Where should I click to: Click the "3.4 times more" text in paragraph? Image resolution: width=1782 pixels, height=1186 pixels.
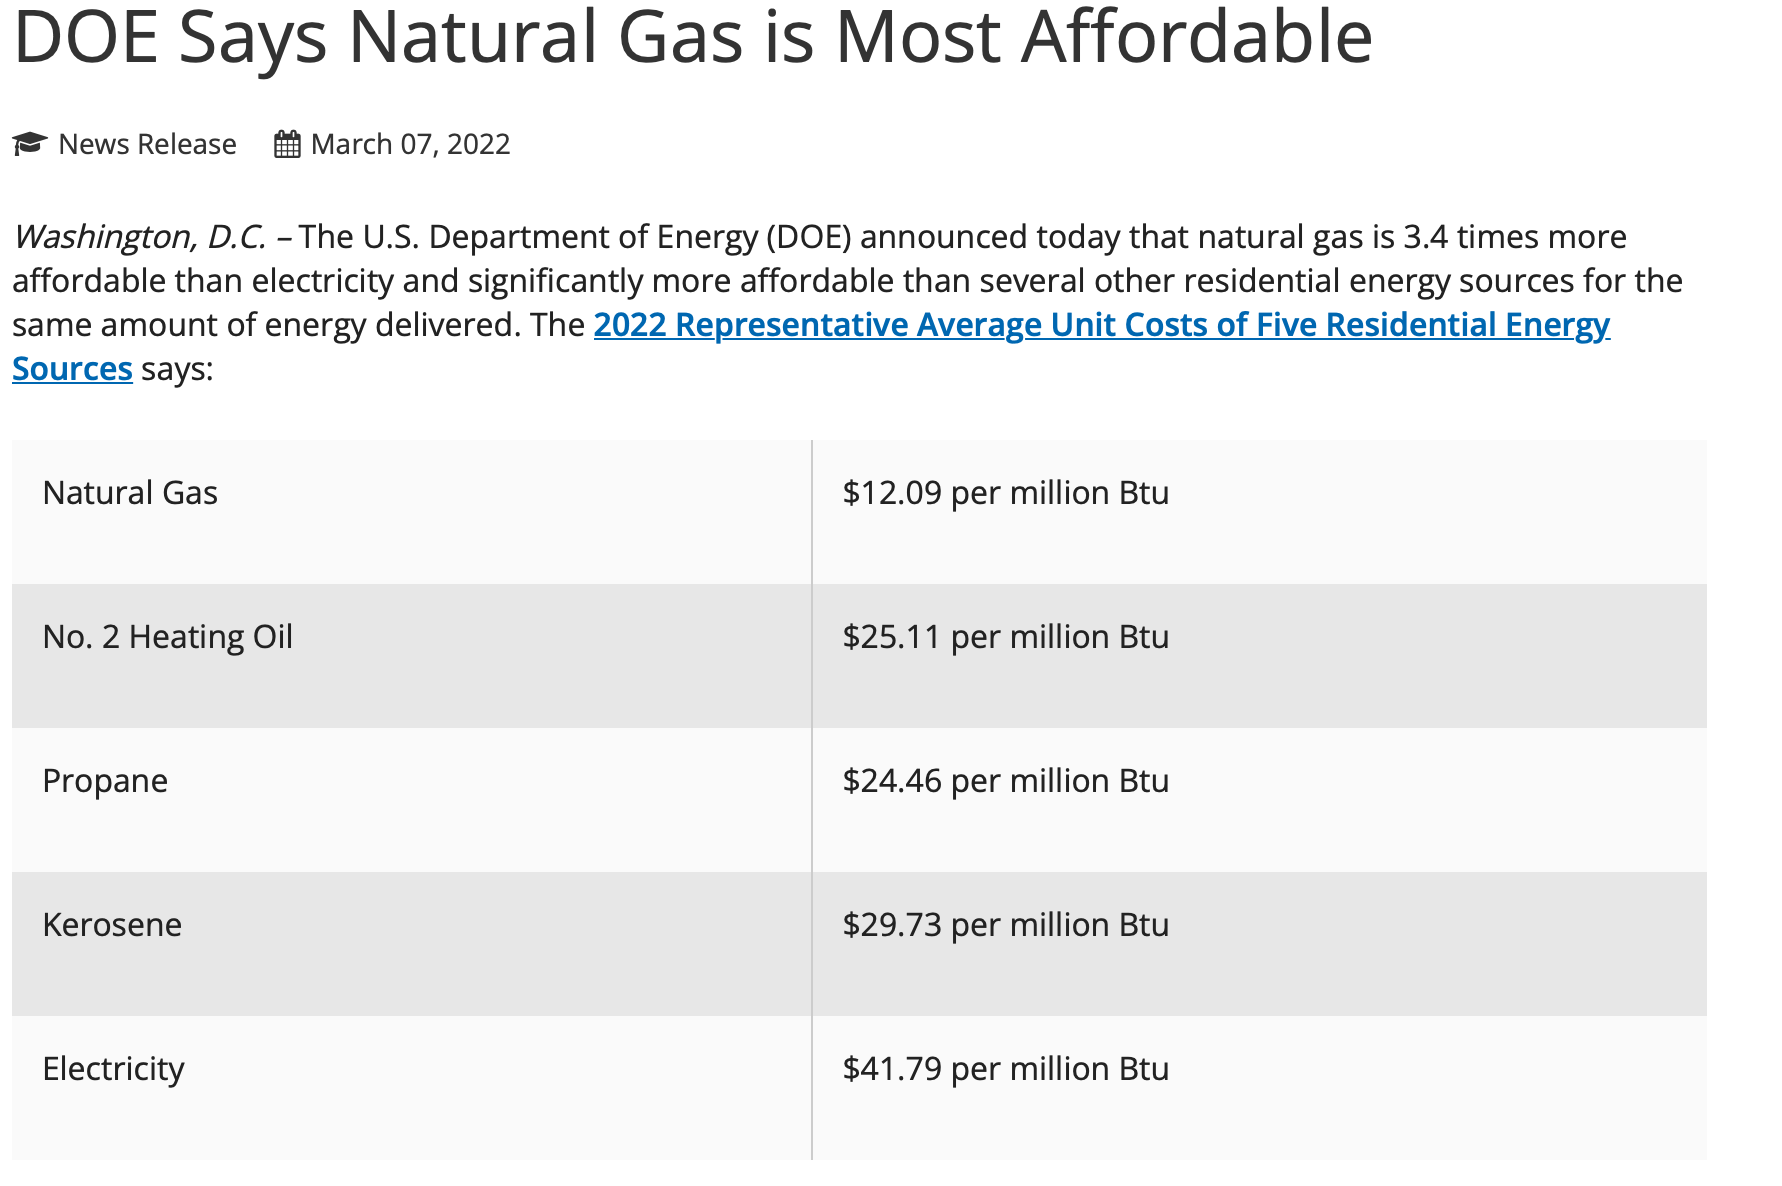[1514, 237]
